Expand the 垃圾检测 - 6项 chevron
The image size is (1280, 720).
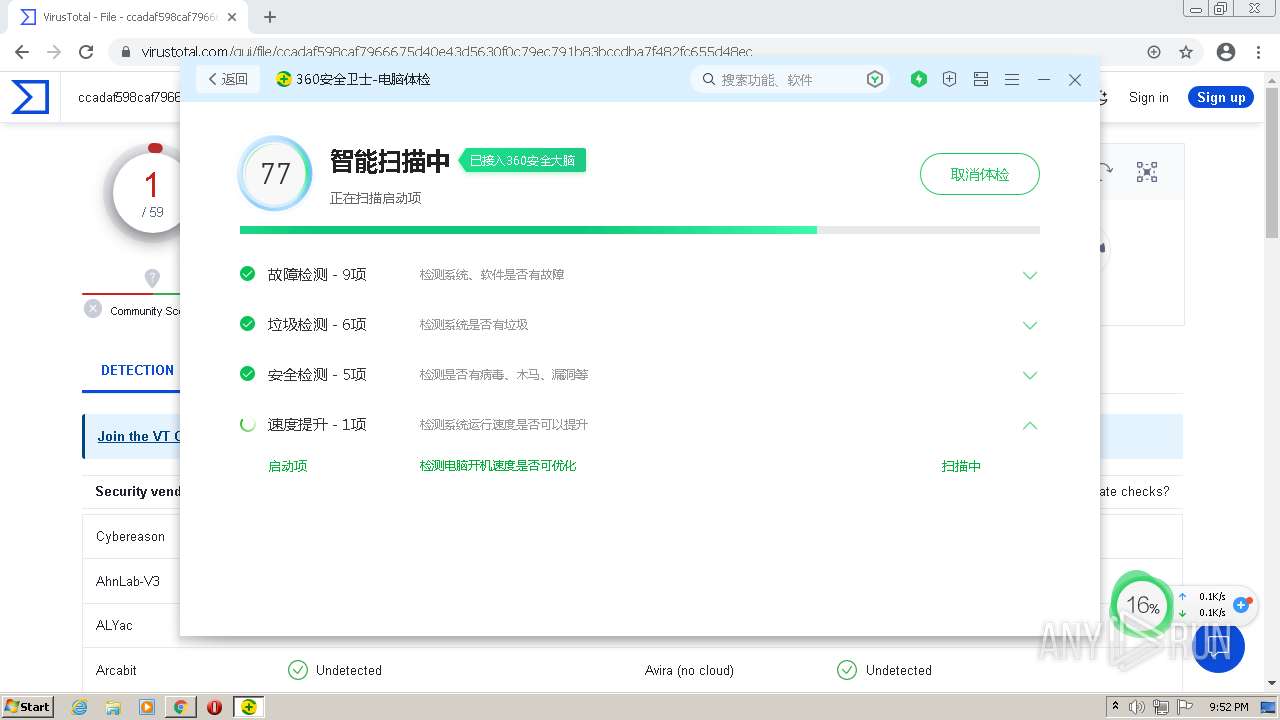[1030, 325]
